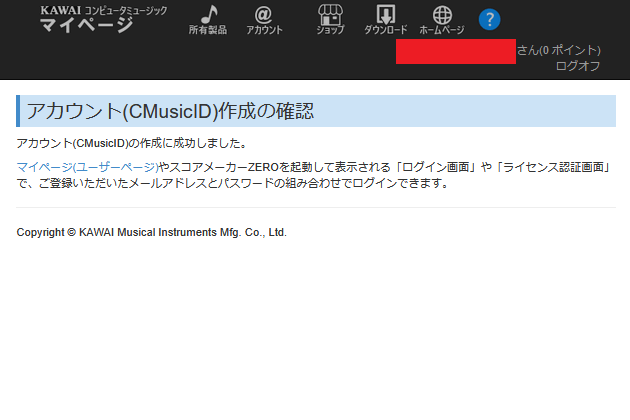
Task: Choose the ダウンロード menu label
Action: tap(385, 30)
